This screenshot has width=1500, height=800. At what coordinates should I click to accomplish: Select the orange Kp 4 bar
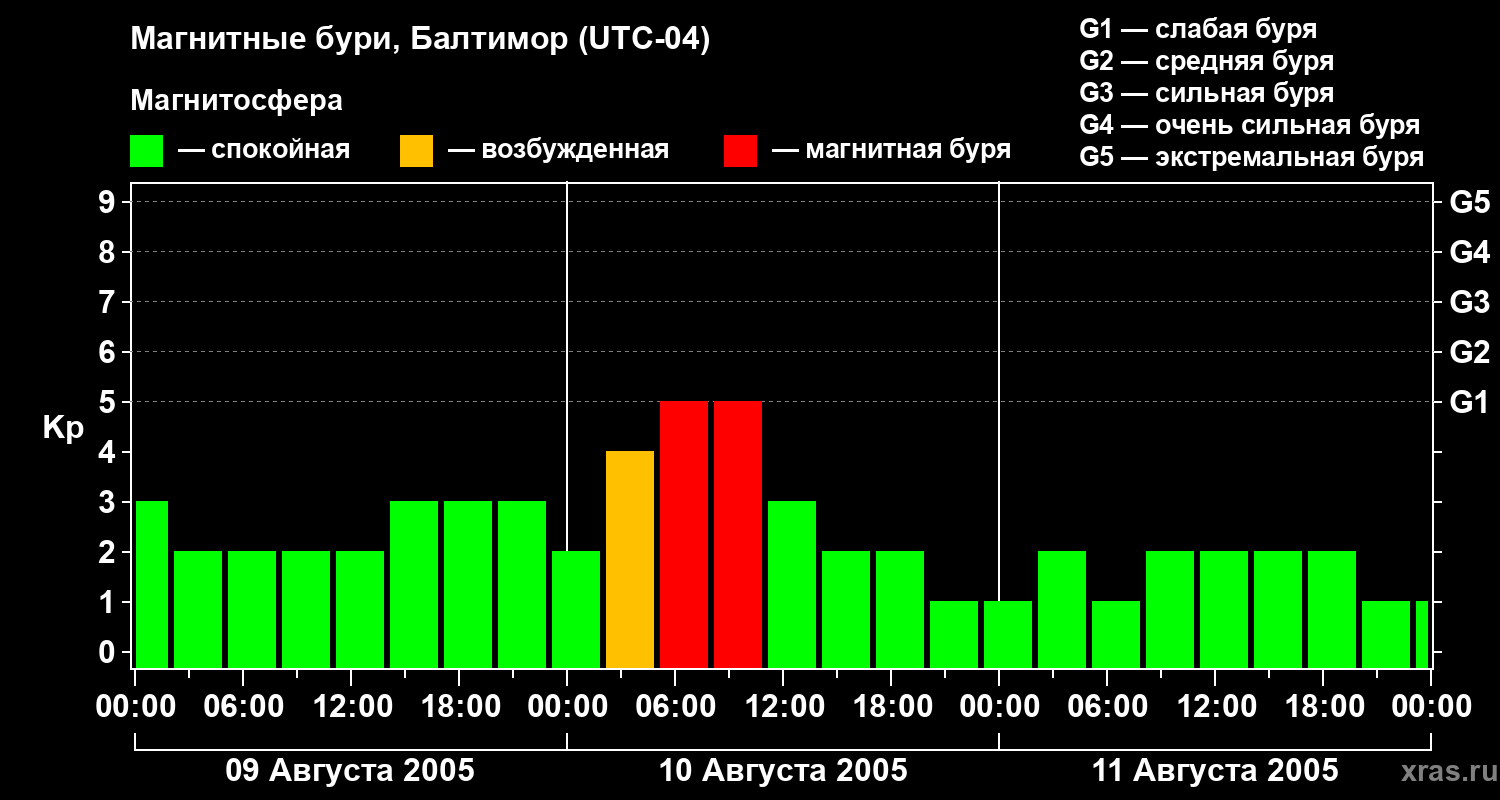click(x=630, y=559)
